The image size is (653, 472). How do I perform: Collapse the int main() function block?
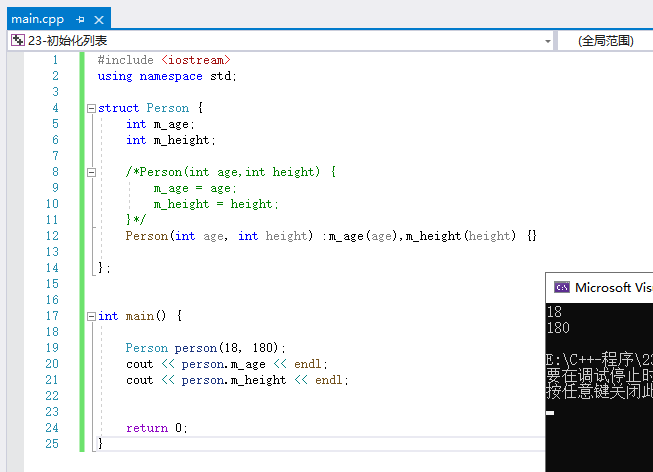pyautogui.click(x=91, y=316)
